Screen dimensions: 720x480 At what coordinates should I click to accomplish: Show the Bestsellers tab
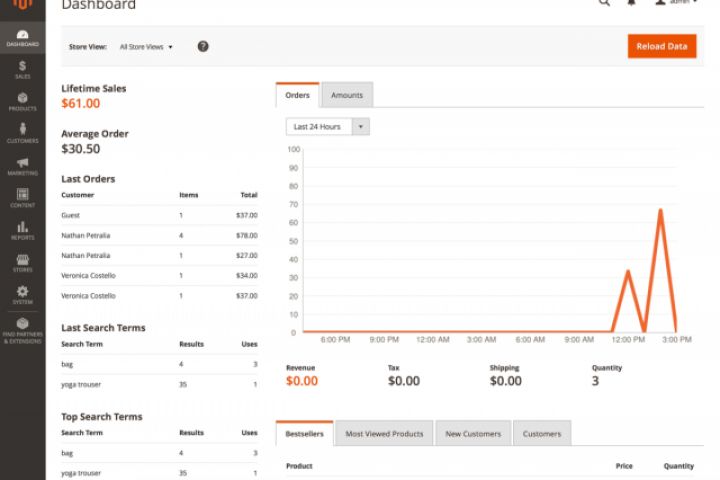303,433
